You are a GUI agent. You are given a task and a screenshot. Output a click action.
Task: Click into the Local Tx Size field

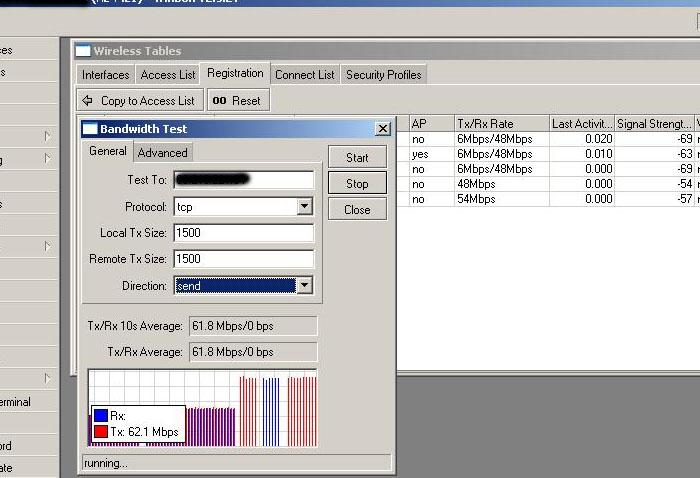tap(243, 233)
